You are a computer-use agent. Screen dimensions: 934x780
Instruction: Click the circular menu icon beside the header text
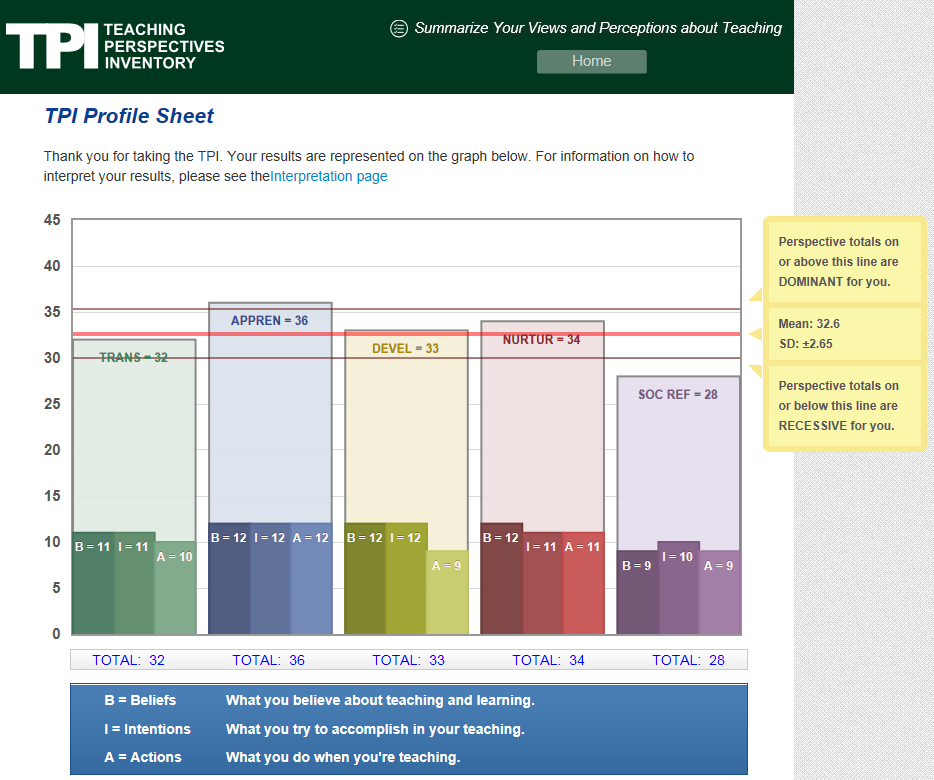point(399,28)
